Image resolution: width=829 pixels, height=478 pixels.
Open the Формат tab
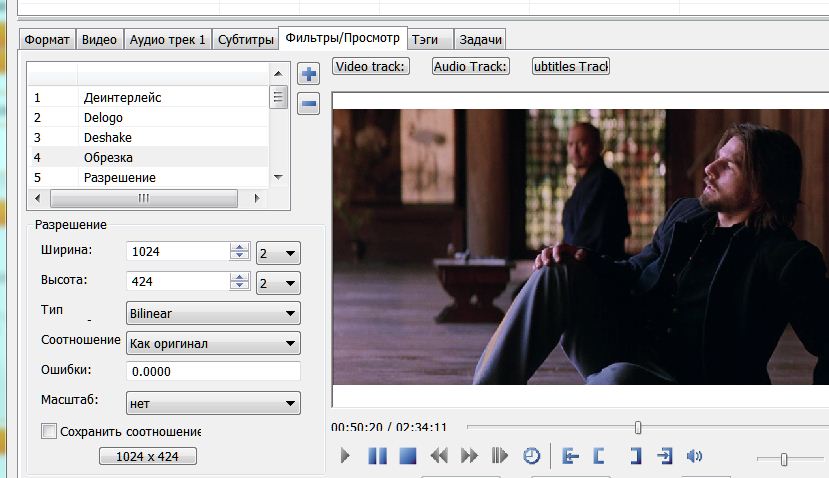pos(47,40)
